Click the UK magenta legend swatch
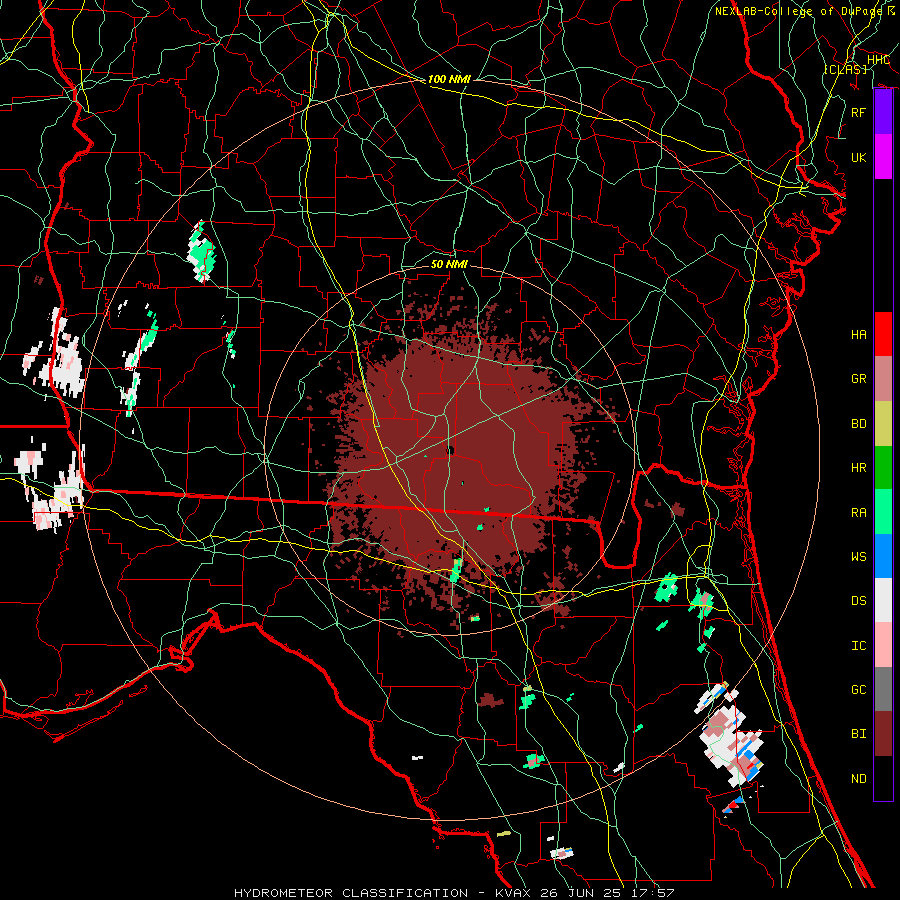Viewport: 900px width, 900px height. tap(883, 157)
